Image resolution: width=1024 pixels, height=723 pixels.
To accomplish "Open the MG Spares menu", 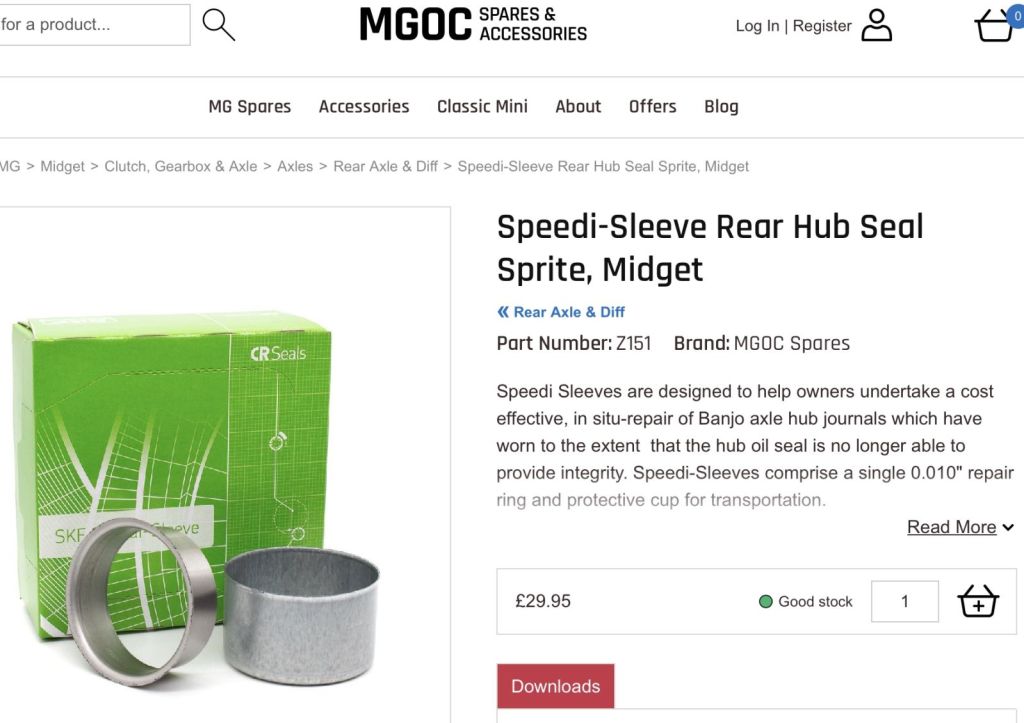I will coord(249,106).
